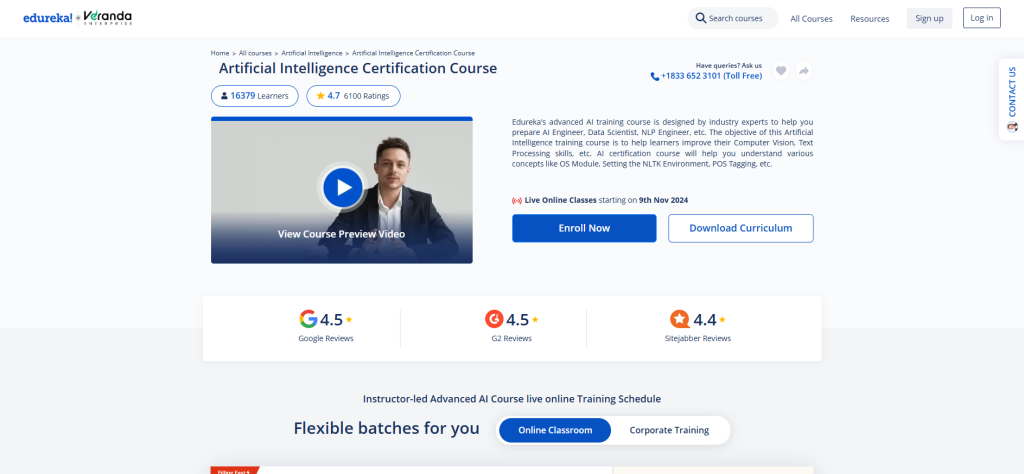Click the search magnifier icon

click(701, 18)
